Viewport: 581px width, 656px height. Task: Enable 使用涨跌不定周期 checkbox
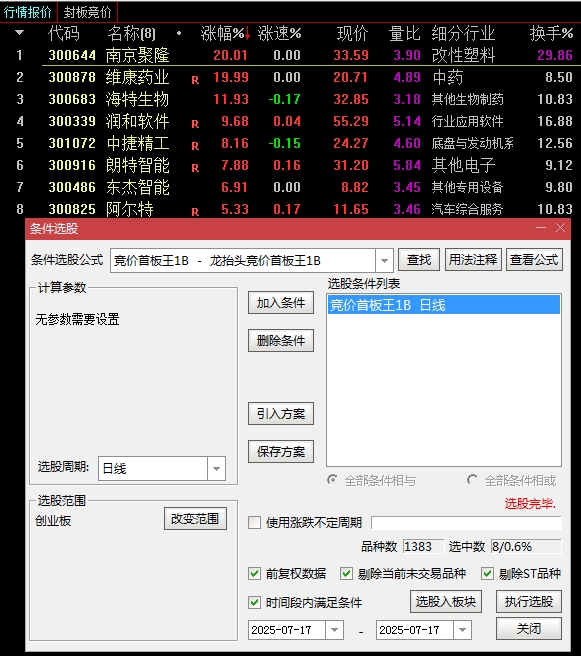pos(254,522)
